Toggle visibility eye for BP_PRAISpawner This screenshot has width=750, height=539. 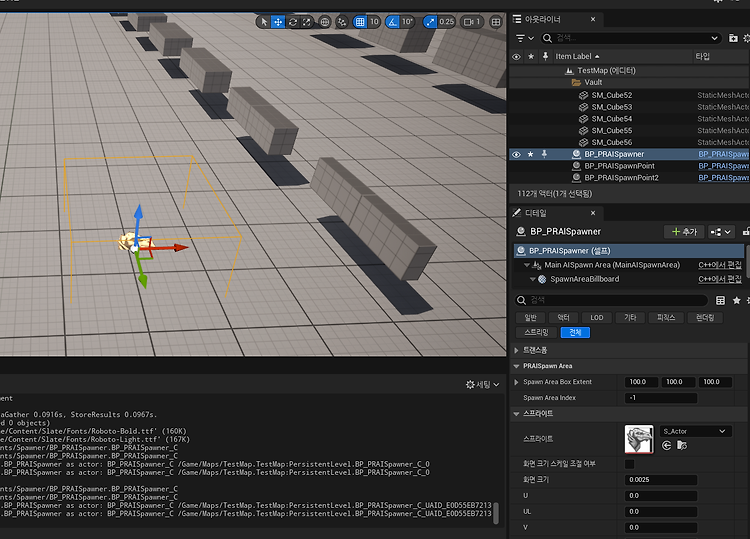pyautogui.click(x=516, y=154)
